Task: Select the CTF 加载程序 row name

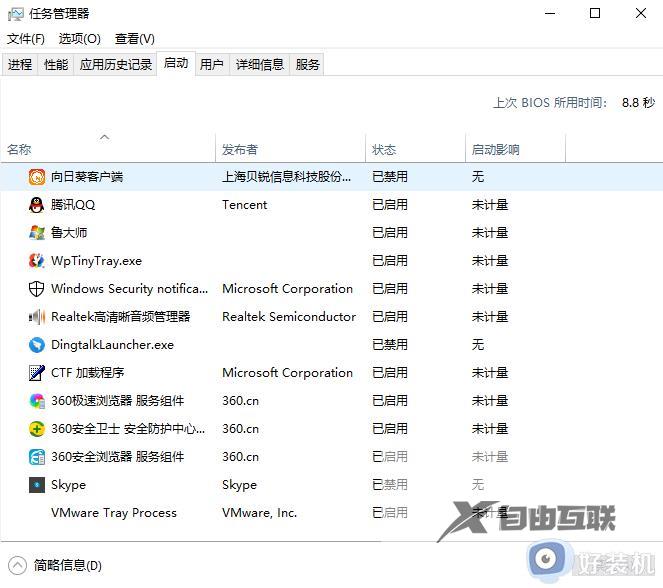Action: (88, 373)
